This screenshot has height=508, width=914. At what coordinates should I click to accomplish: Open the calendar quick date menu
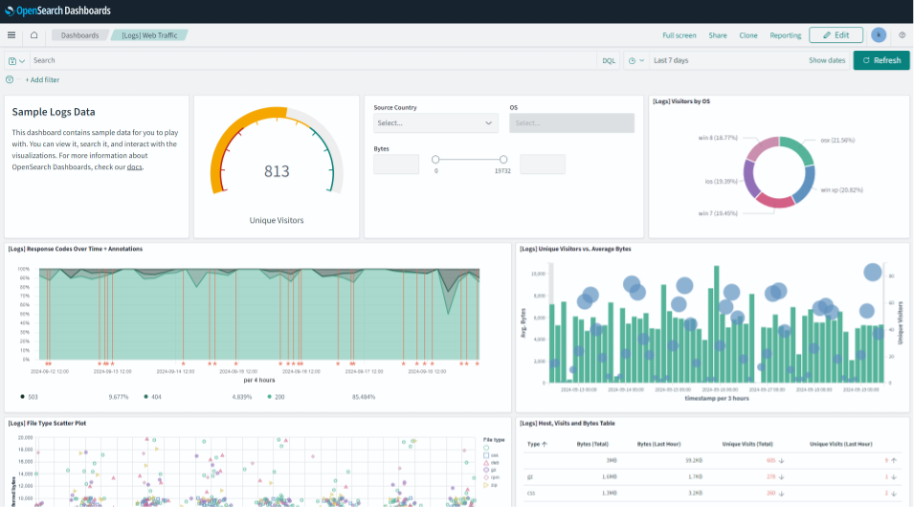point(635,61)
